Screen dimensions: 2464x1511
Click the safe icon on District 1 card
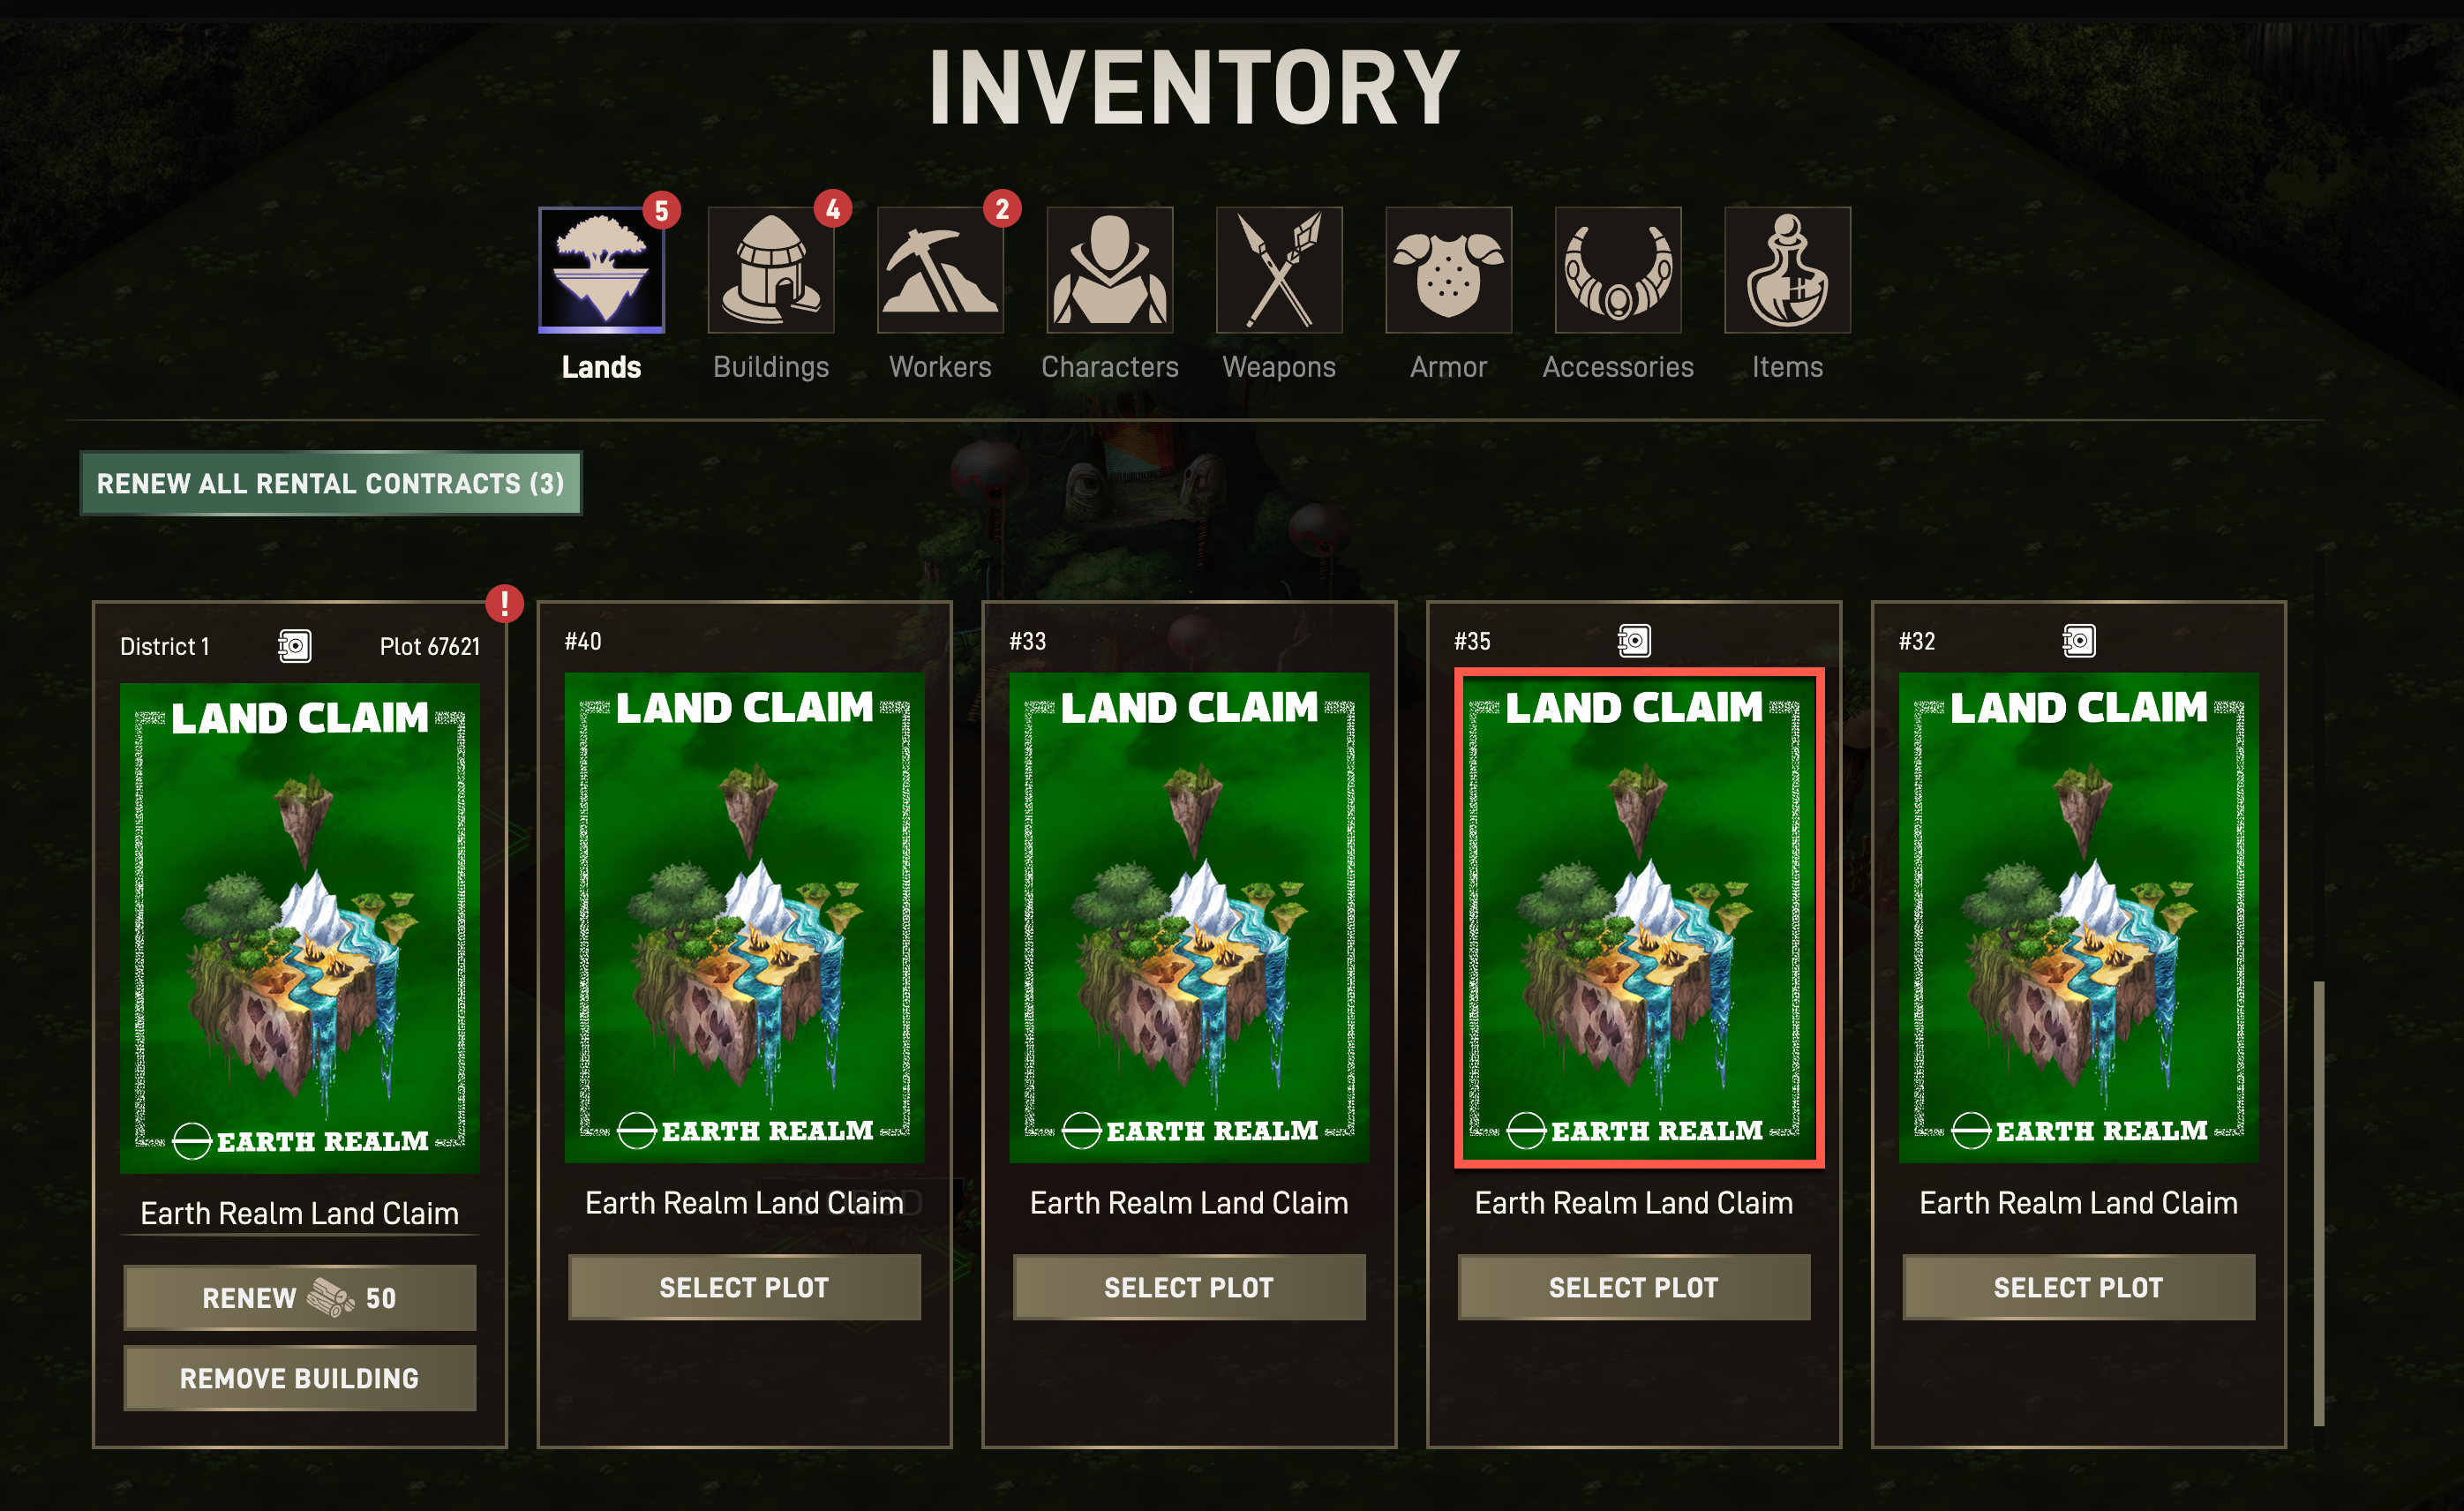pyautogui.click(x=295, y=646)
